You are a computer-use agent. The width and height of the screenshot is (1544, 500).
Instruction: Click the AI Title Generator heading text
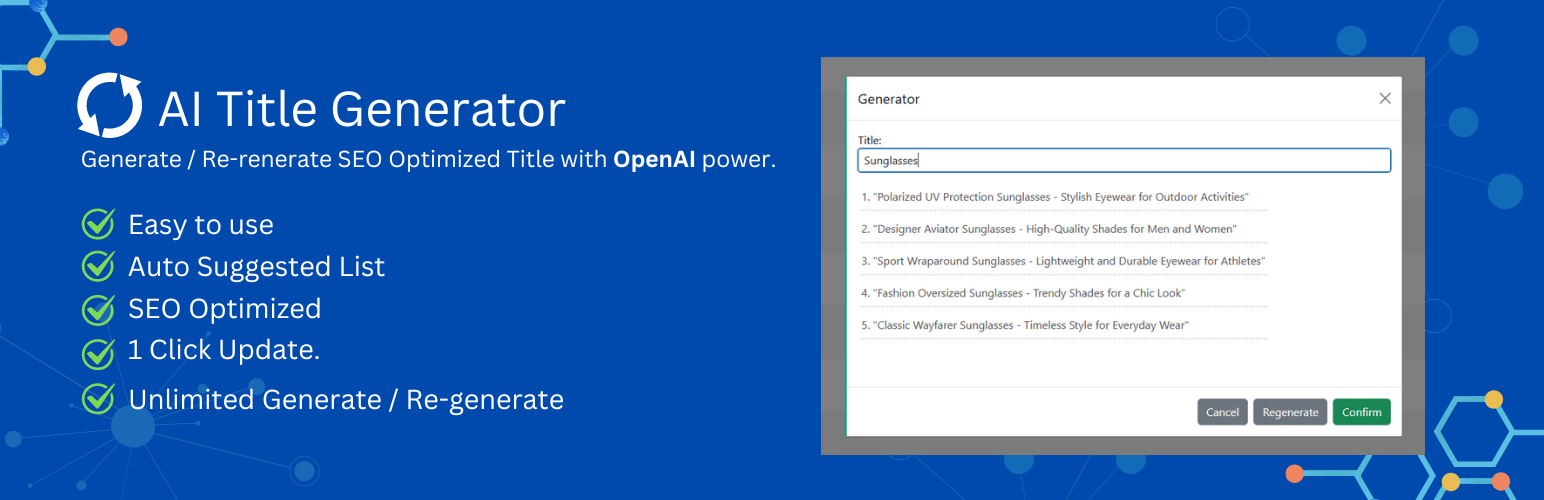click(x=362, y=108)
